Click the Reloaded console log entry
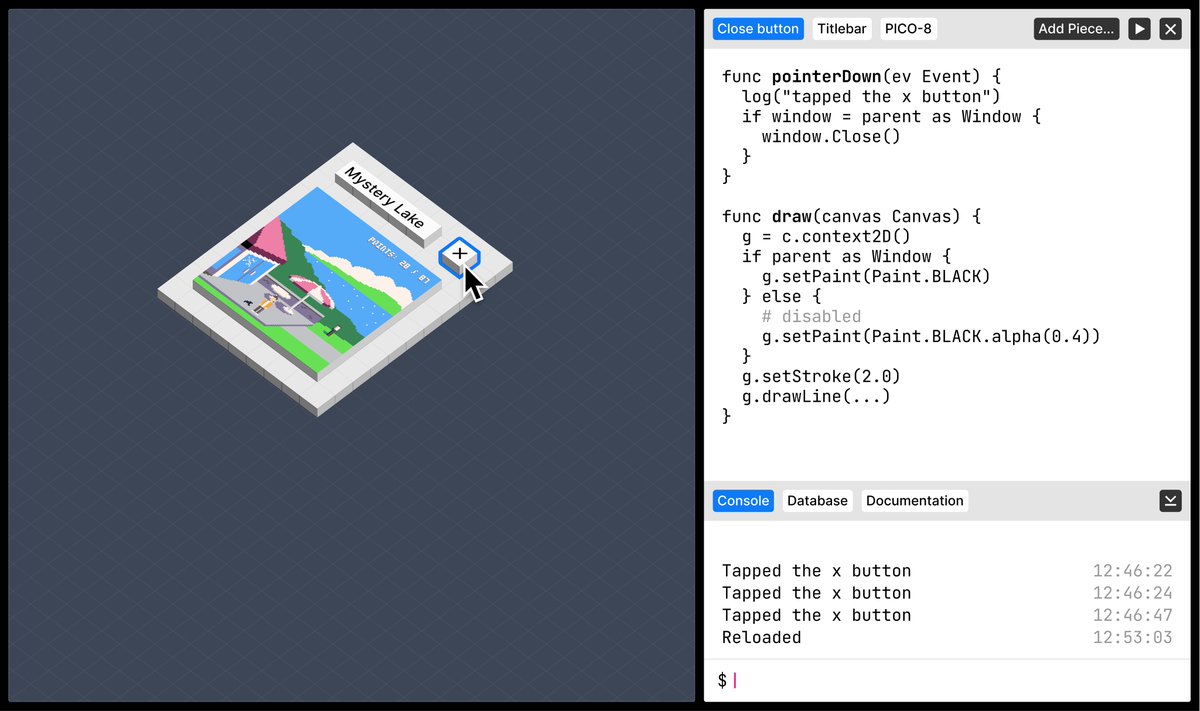The height and width of the screenshot is (711, 1200). tap(761, 638)
